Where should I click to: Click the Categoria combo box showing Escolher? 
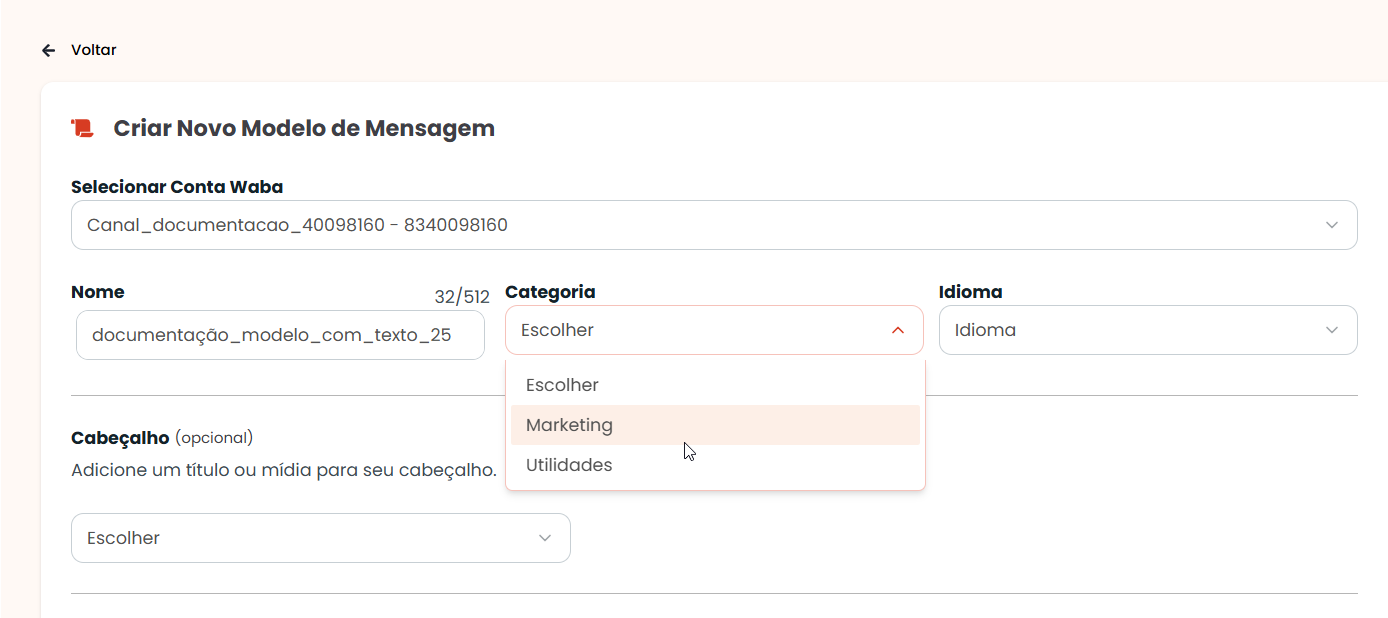click(x=714, y=330)
